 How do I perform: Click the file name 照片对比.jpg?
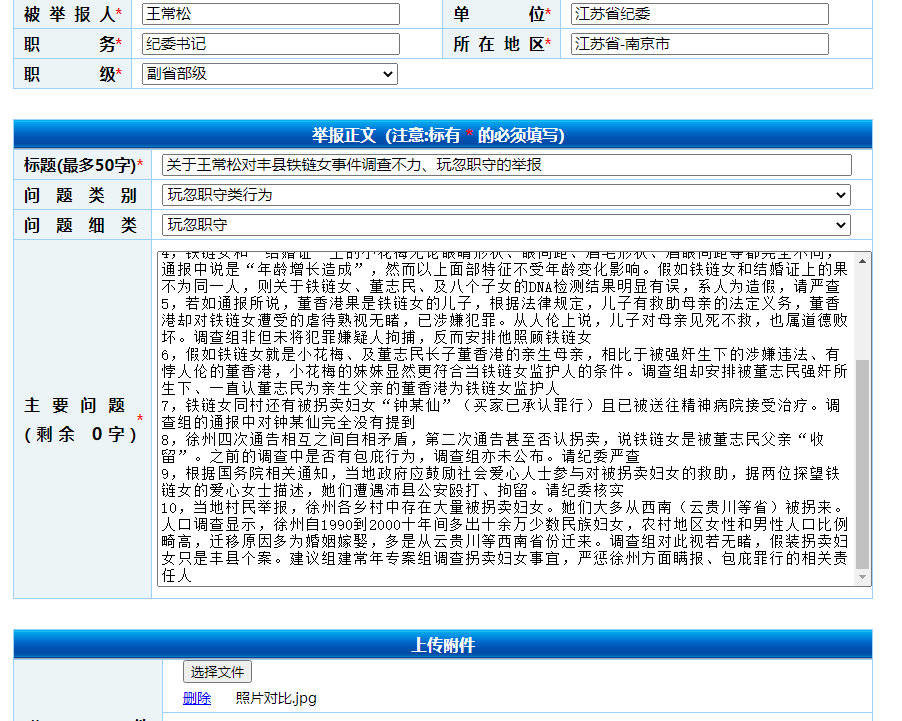[276, 699]
